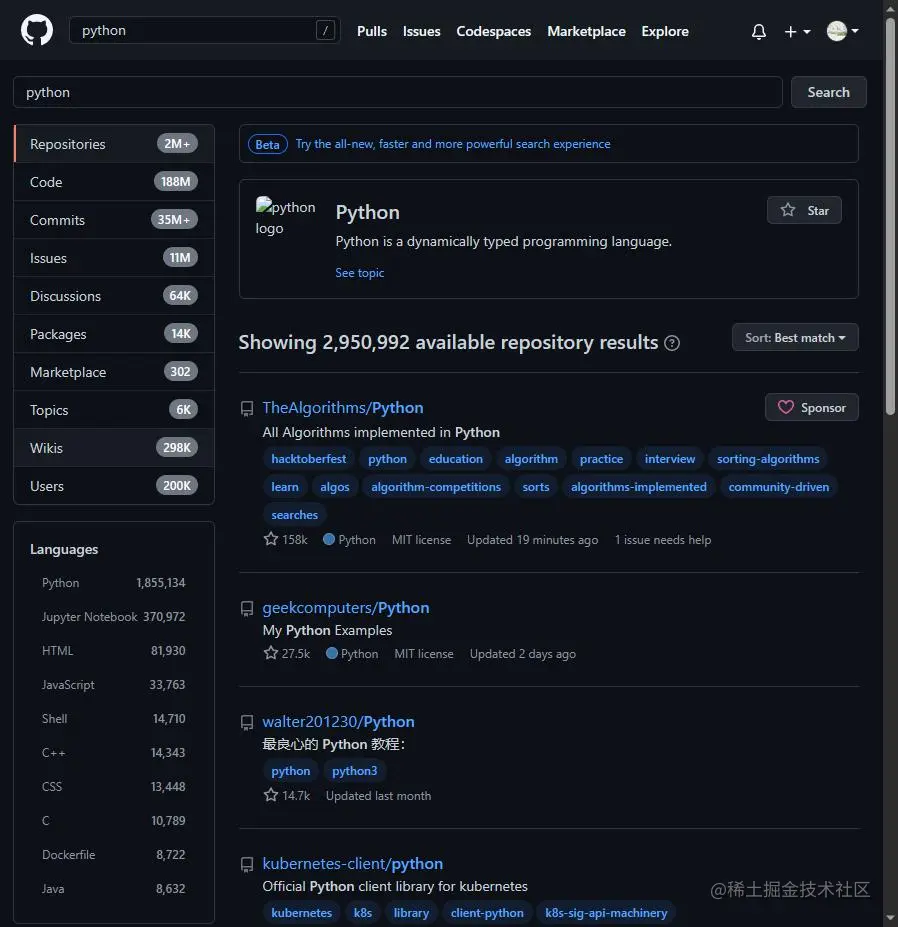Click the Search button
Viewport: 898px width, 927px height.
[828, 92]
